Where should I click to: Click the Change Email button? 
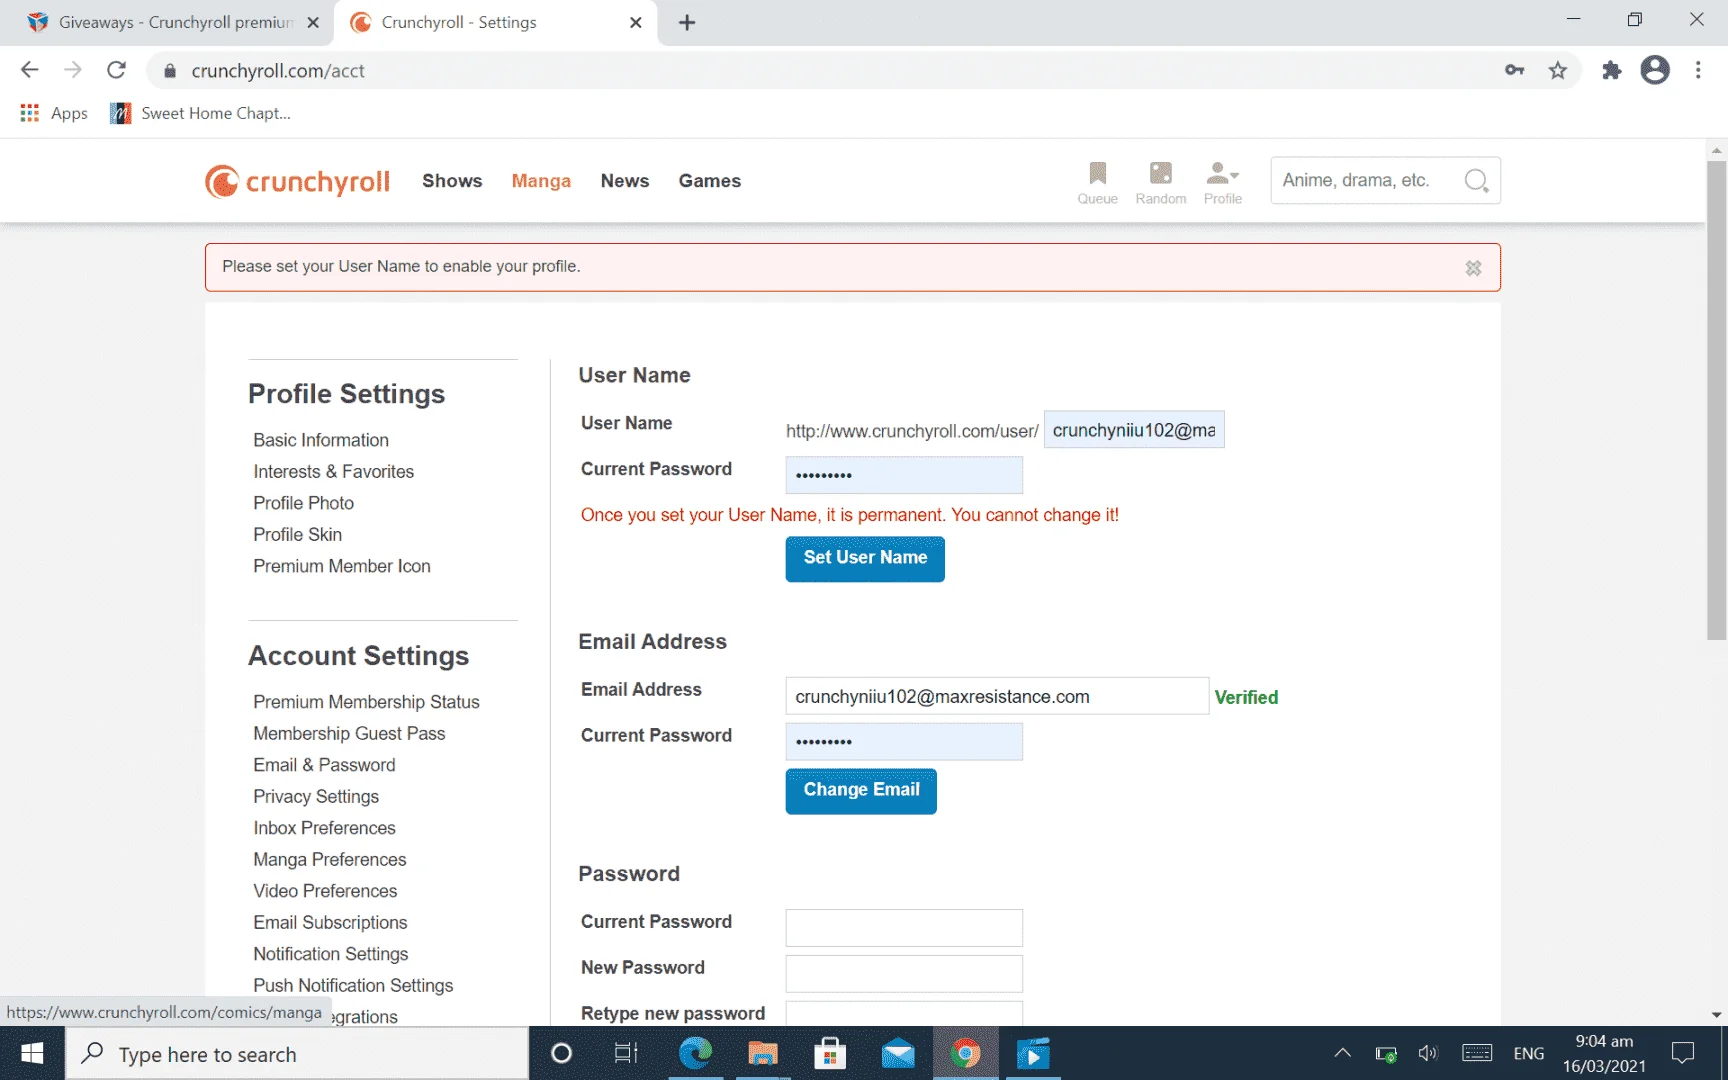[x=861, y=790]
